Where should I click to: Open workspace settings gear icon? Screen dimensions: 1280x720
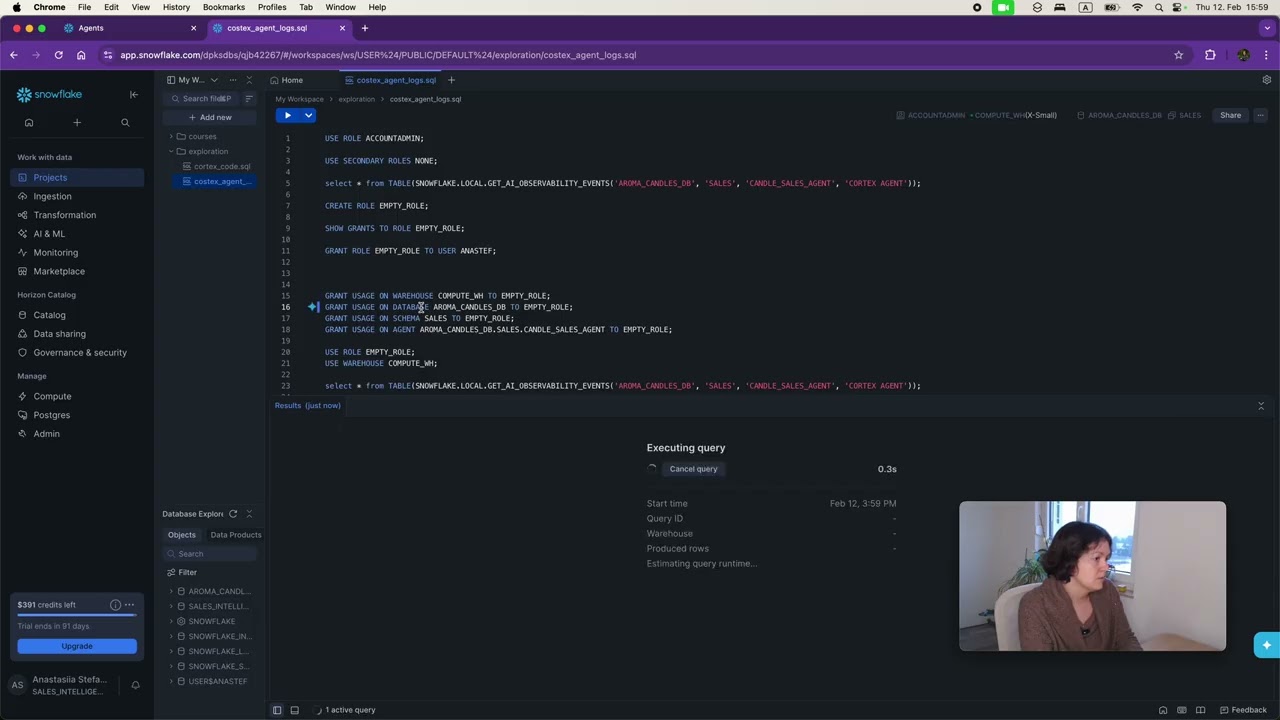click(x=1266, y=80)
